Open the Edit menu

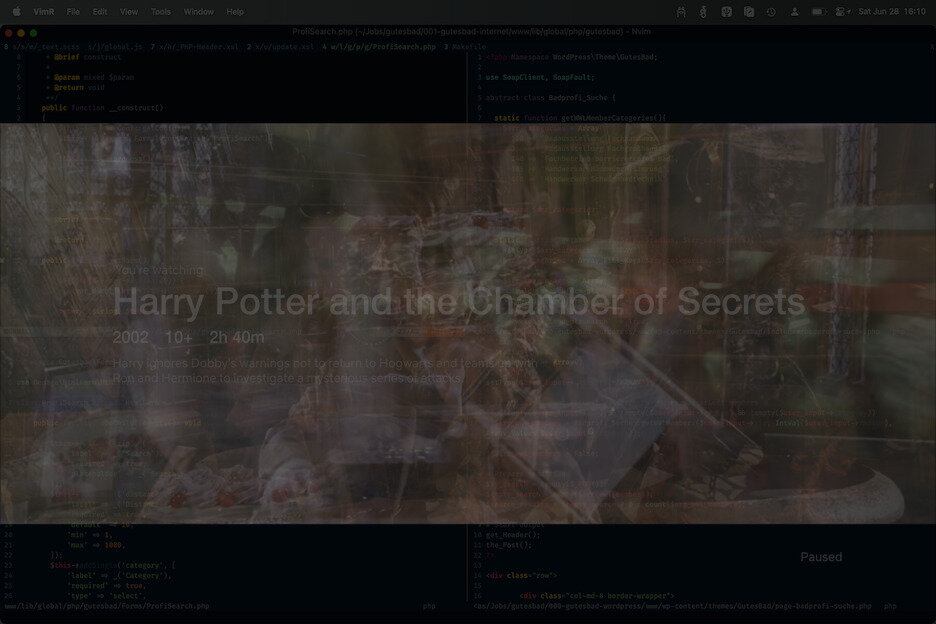tap(100, 11)
